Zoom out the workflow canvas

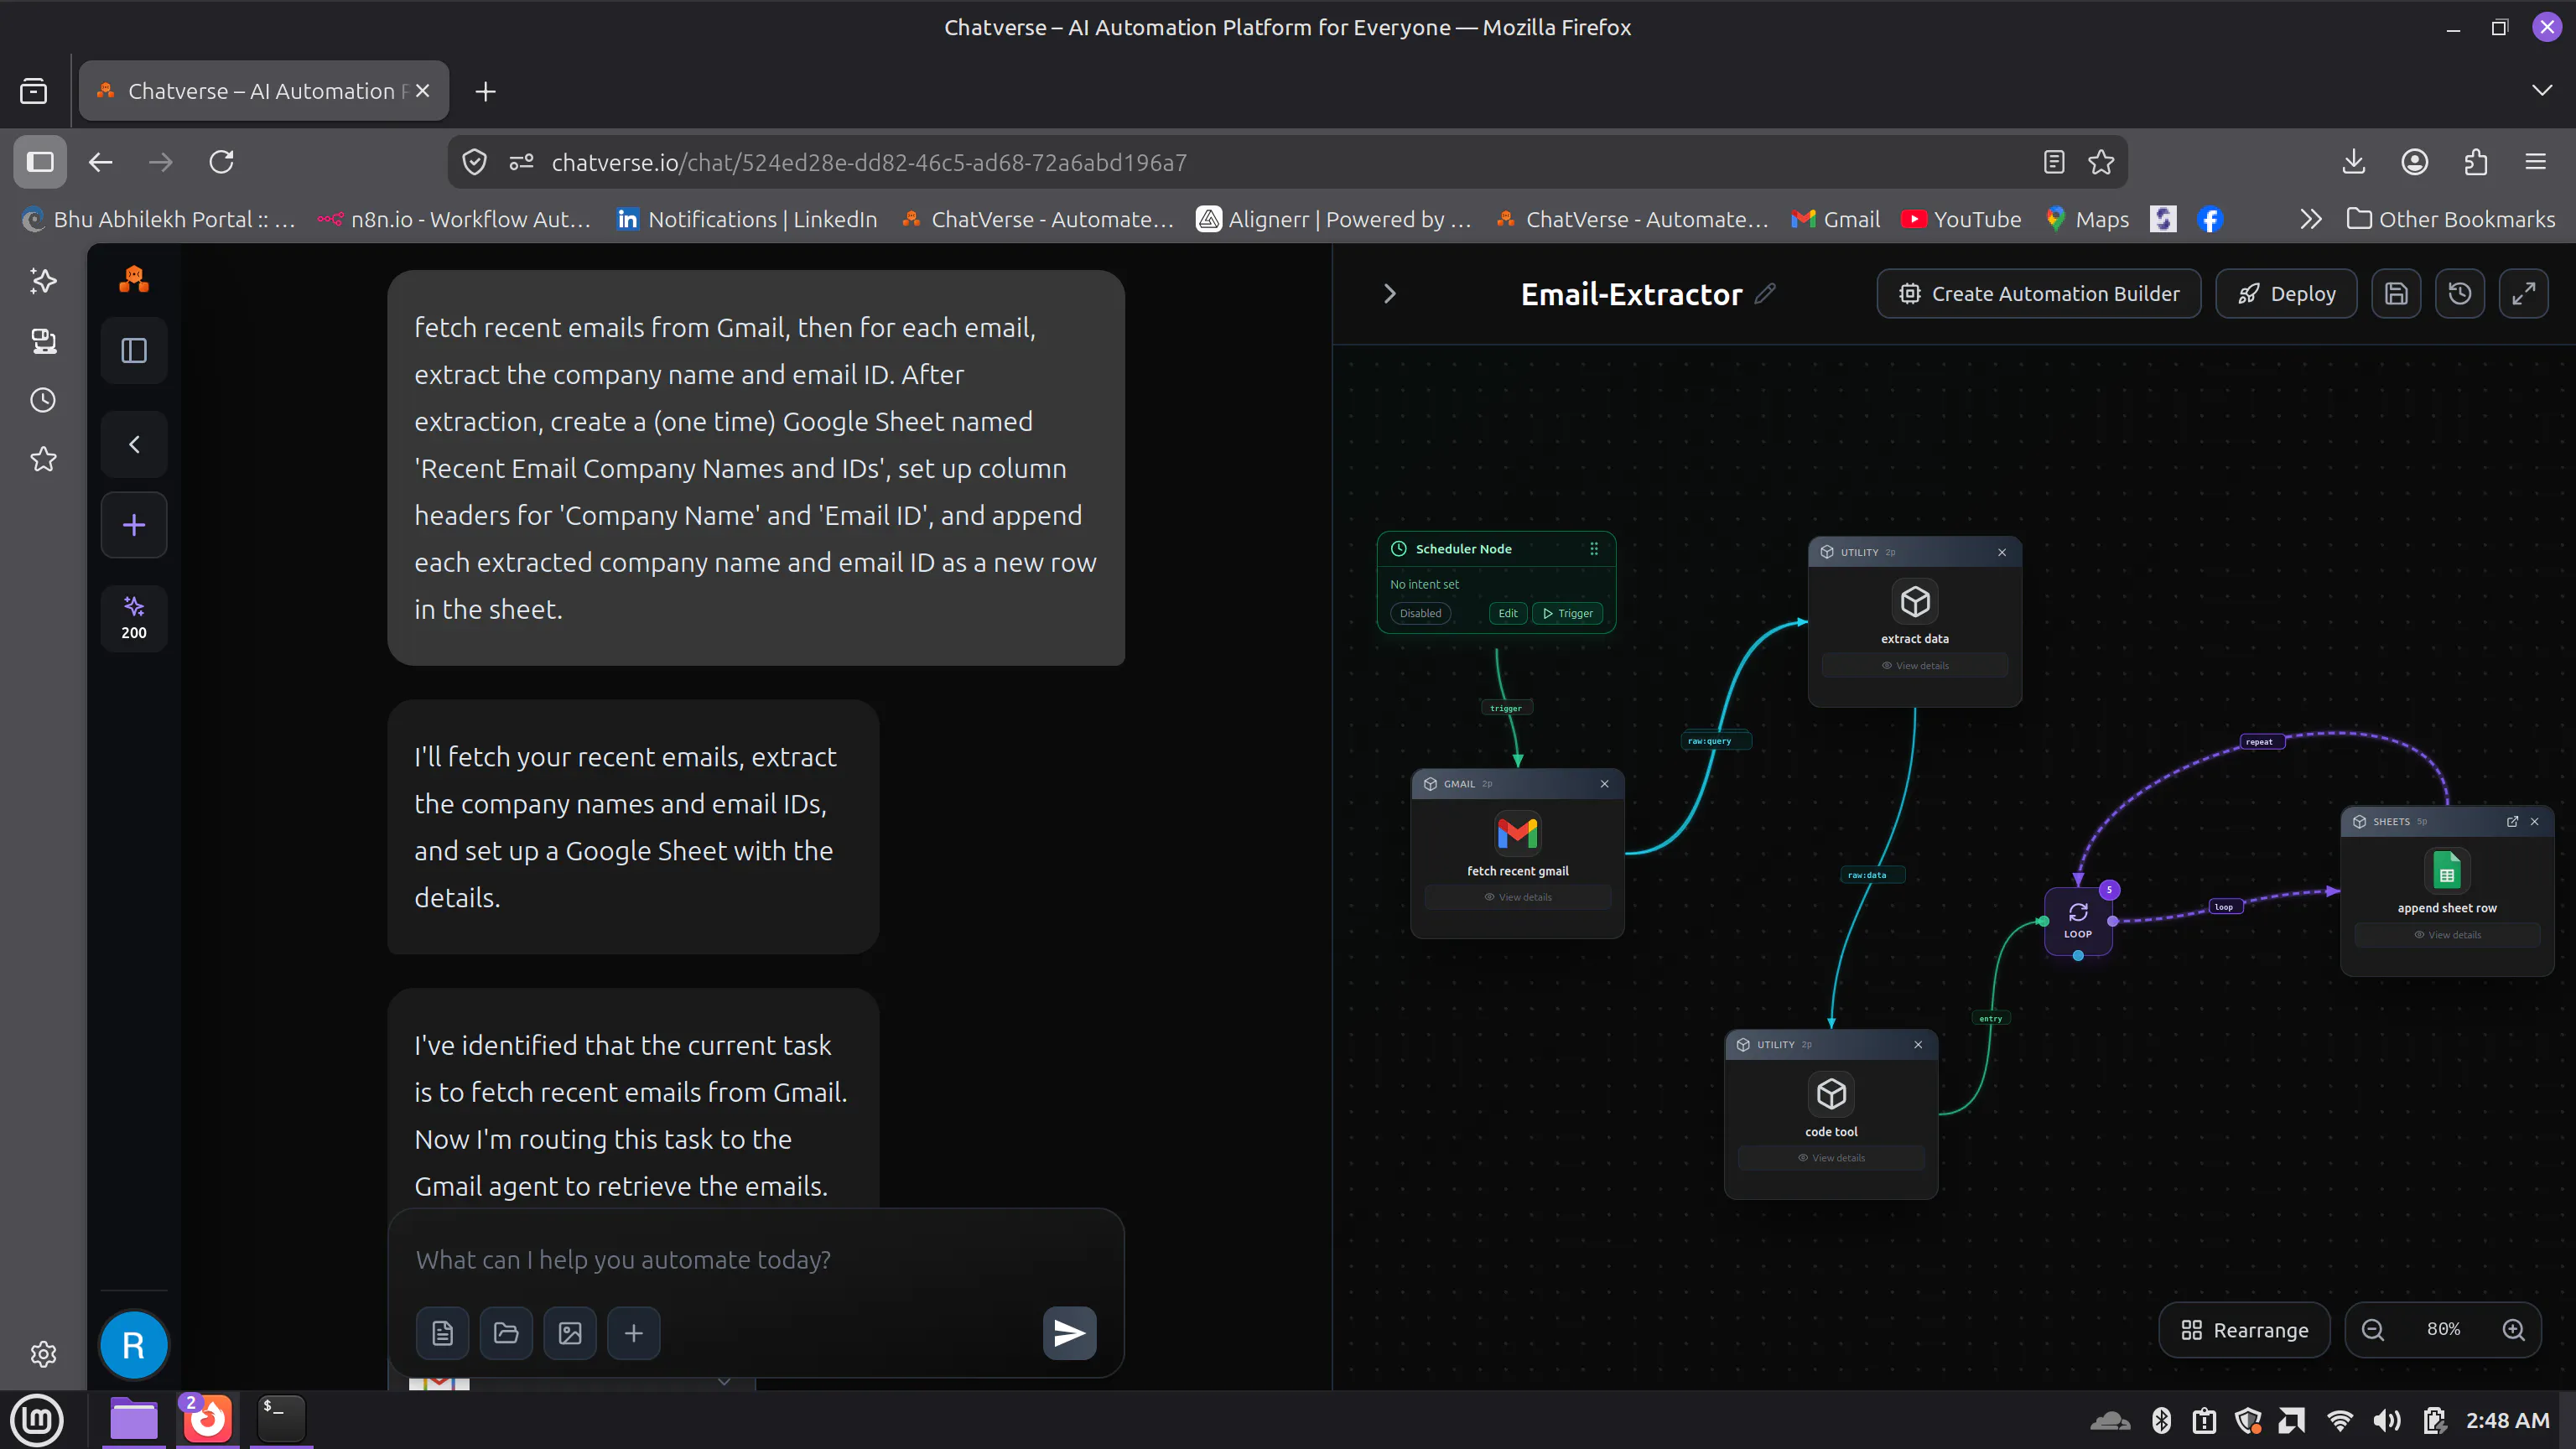[2373, 1330]
